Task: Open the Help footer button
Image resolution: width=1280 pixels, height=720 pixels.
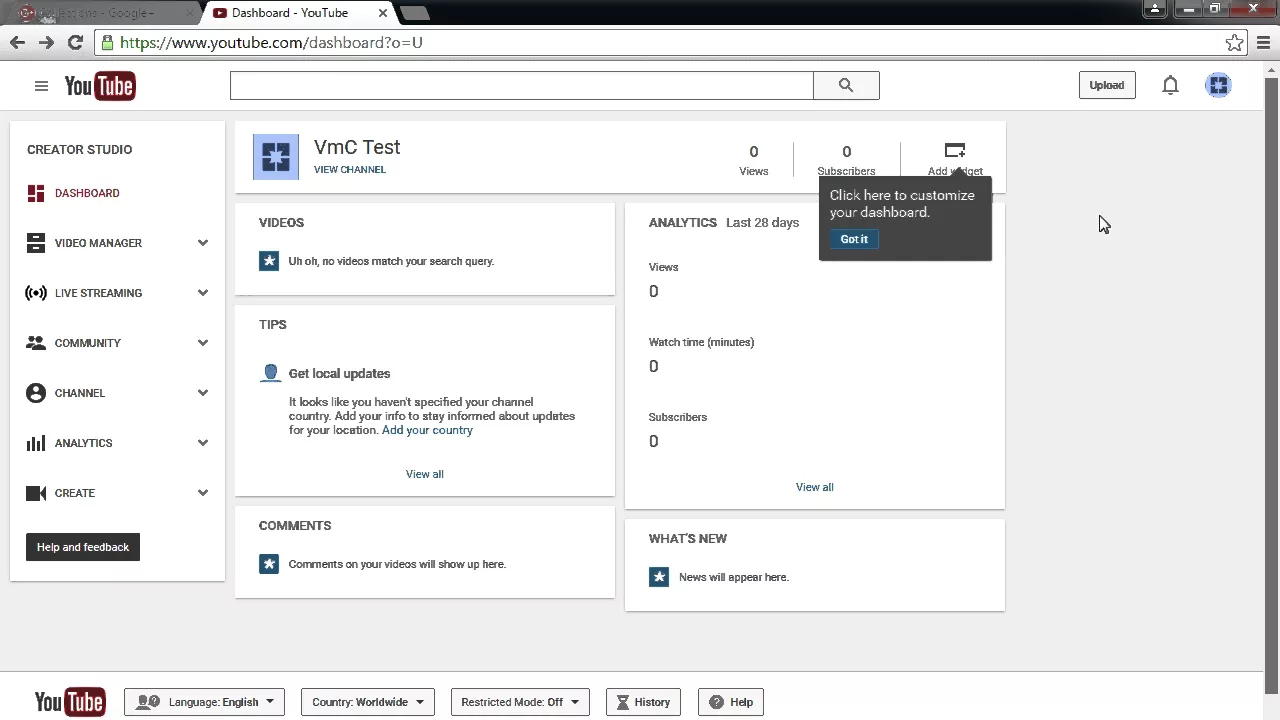Action: click(x=731, y=702)
